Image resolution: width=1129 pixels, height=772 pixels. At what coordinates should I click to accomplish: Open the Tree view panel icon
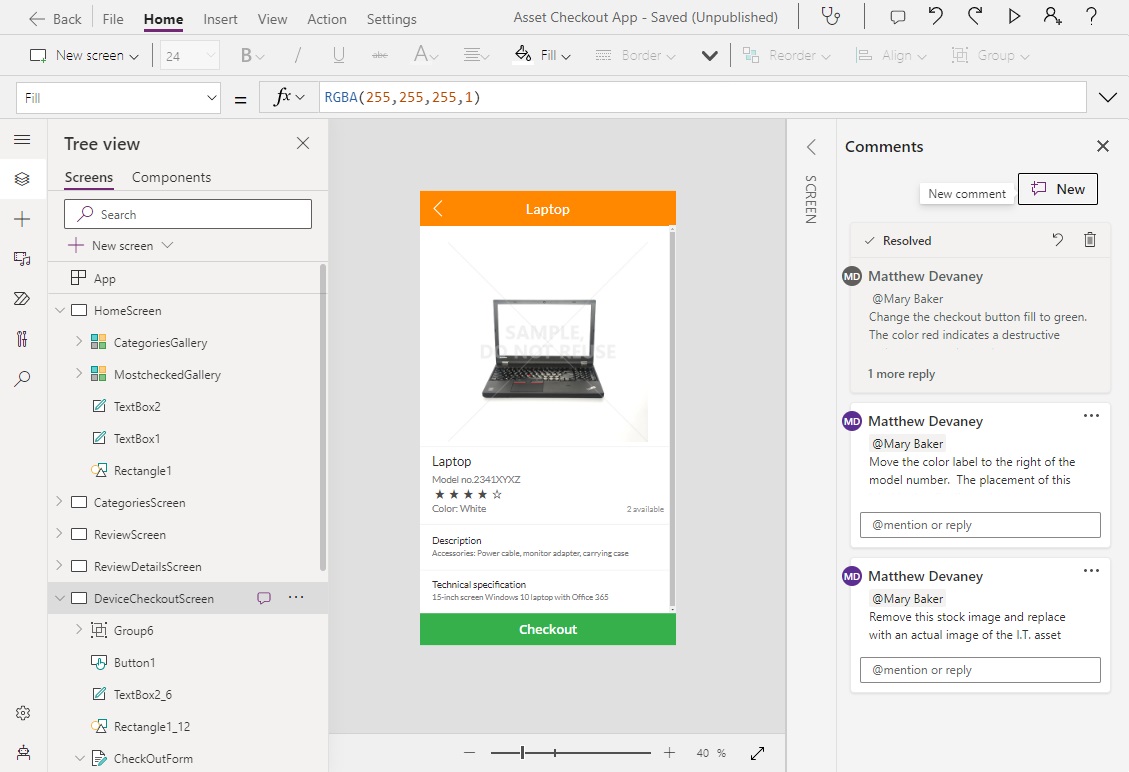(22, 180)
